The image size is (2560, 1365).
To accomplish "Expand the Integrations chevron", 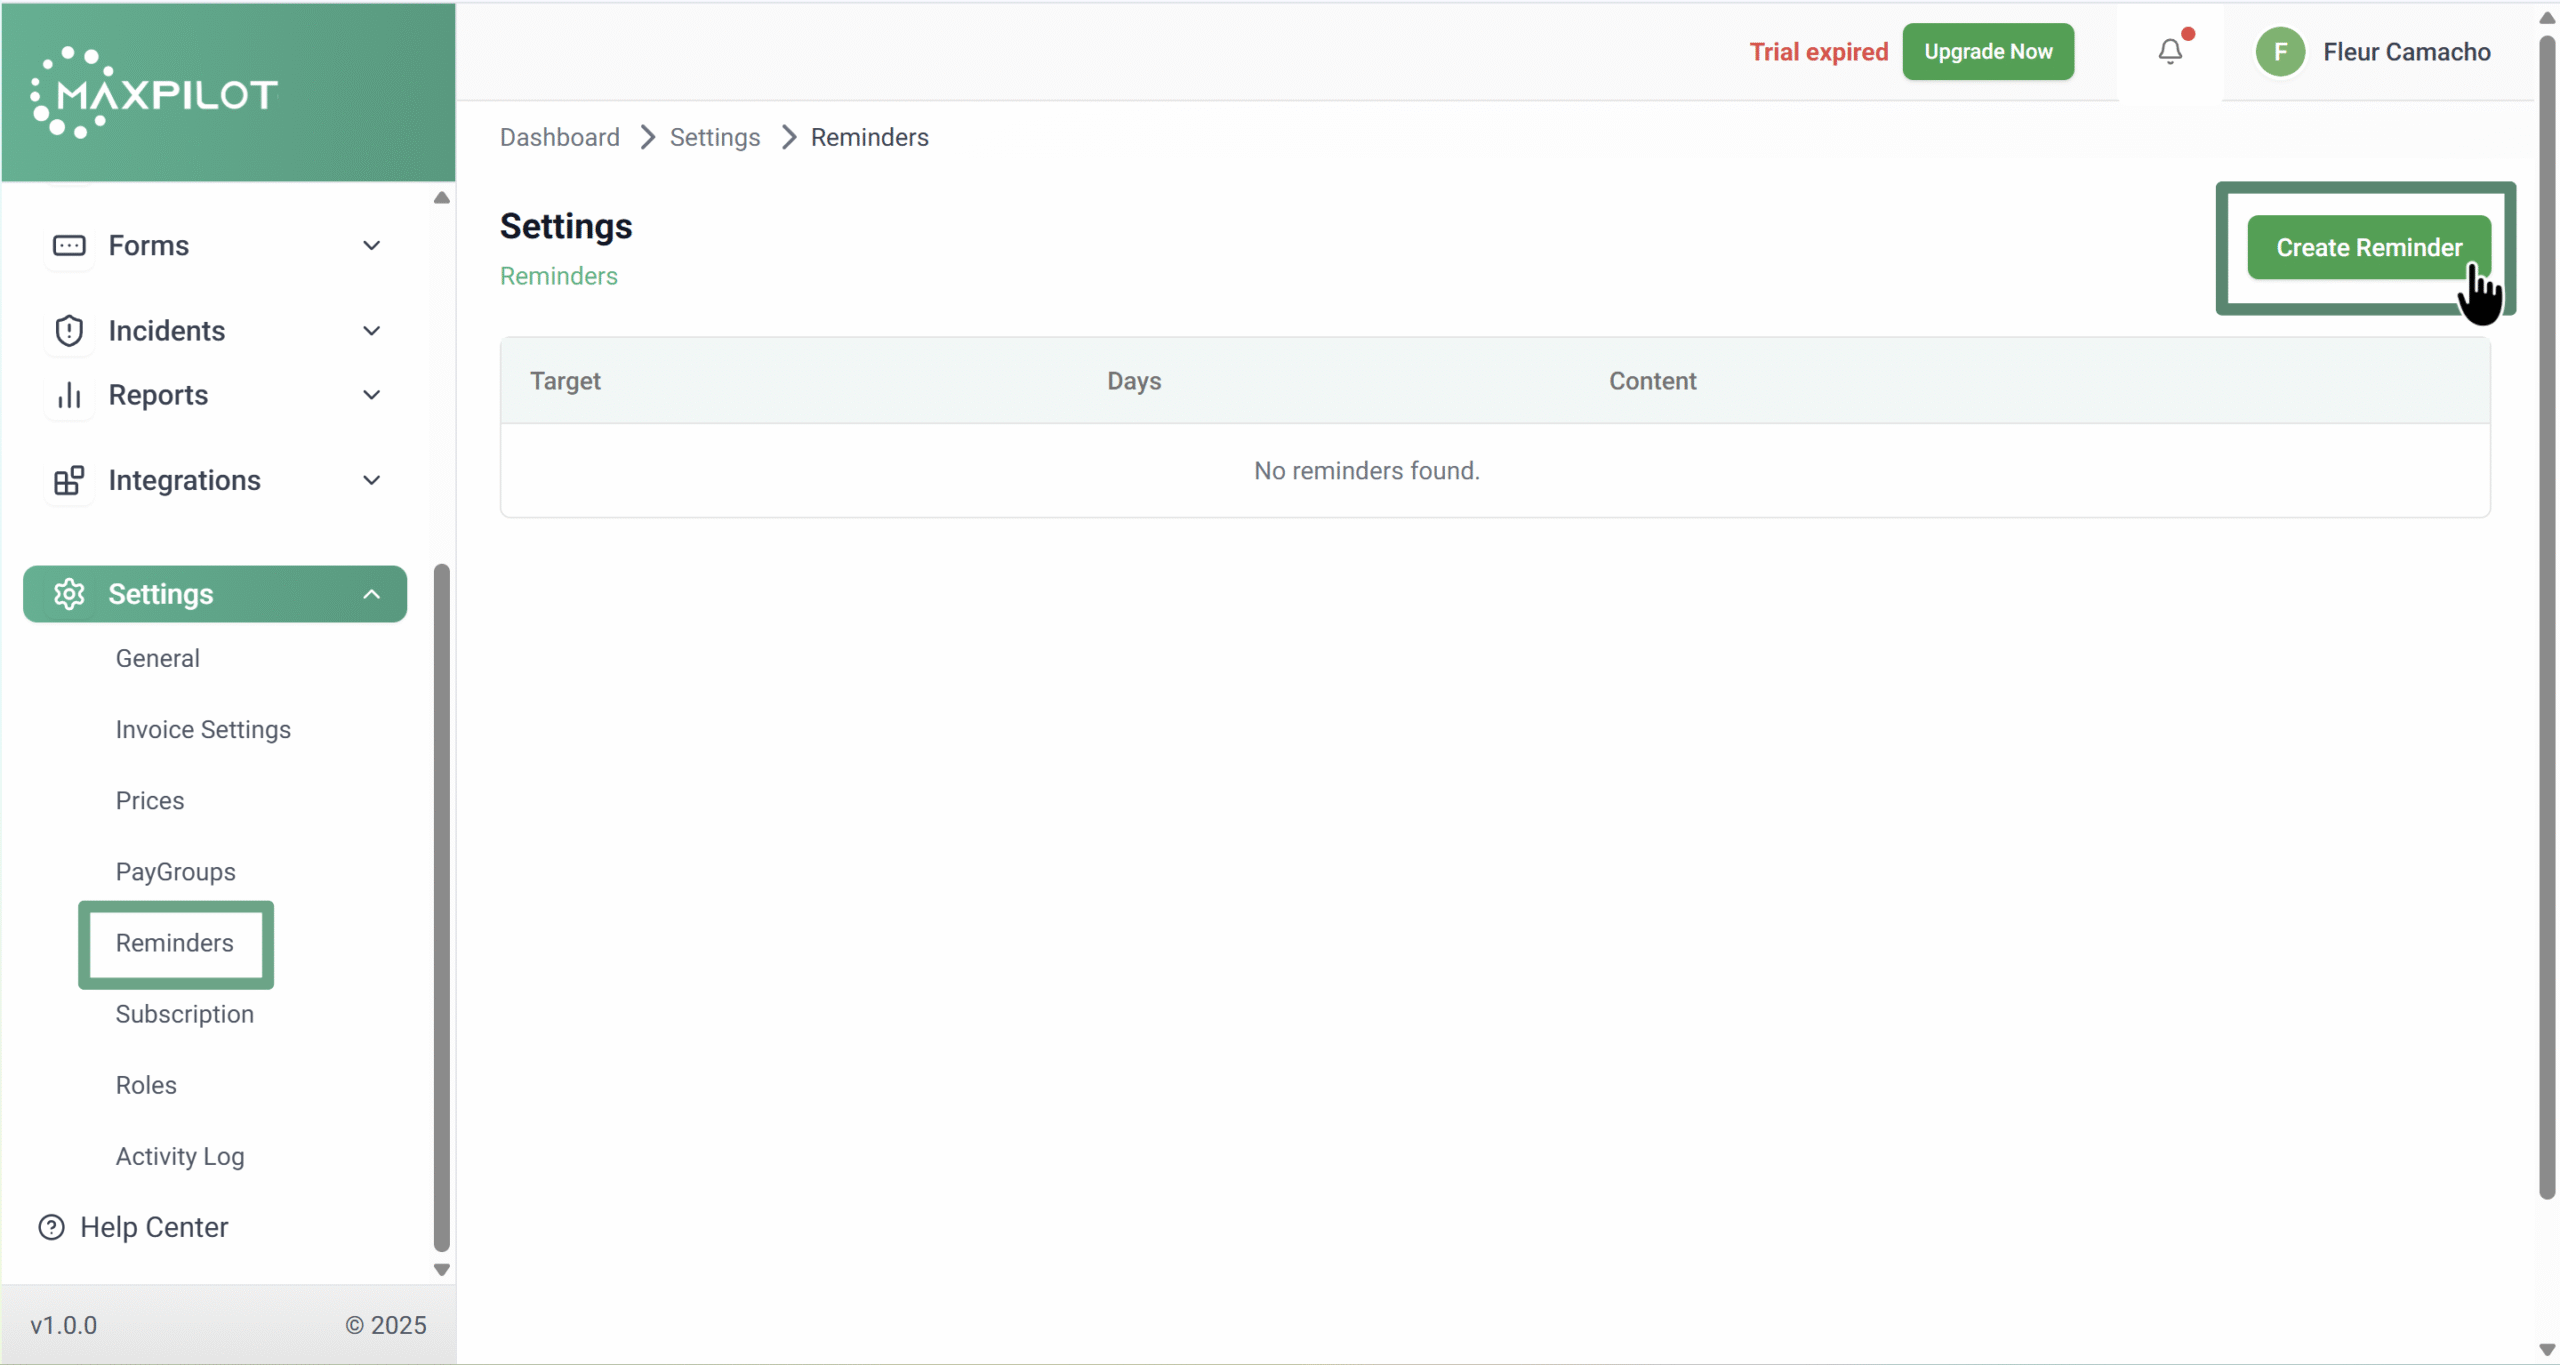I will (x=371, y=481).
